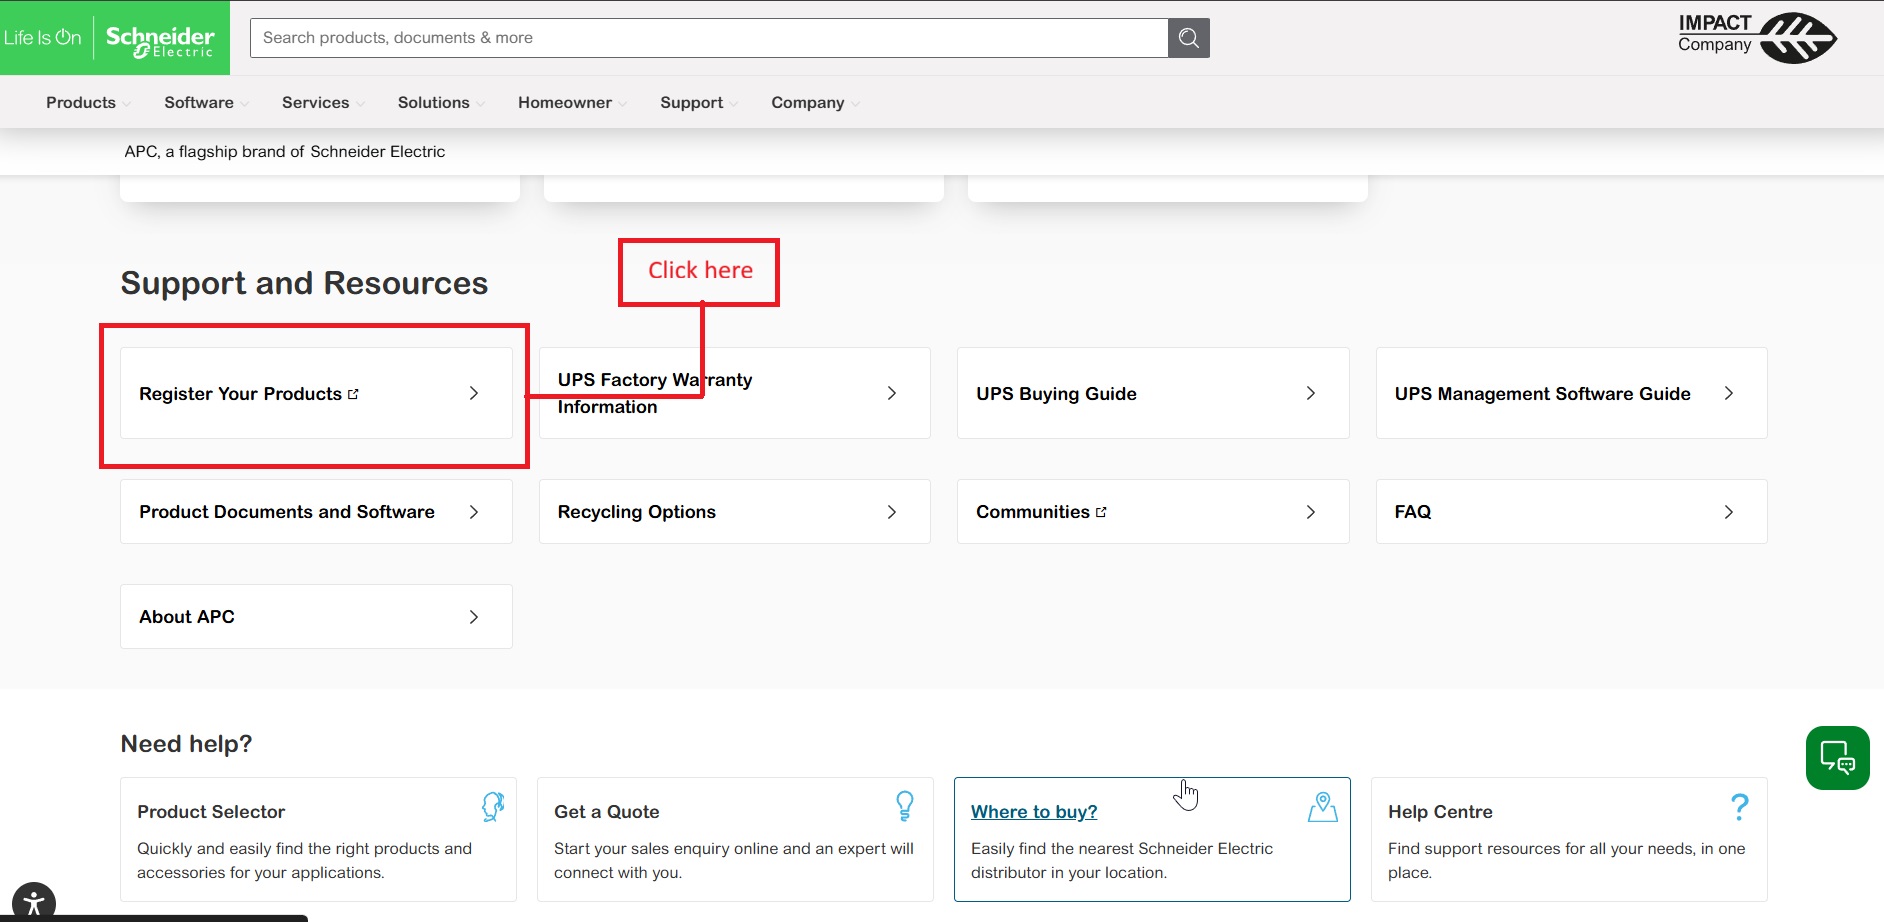Image resolution: width=1884 pixels, height=922 pixels.
Task: Click 'APC, a flagship brand of Schneider Electric' text
Action: (x=285, y=152)
